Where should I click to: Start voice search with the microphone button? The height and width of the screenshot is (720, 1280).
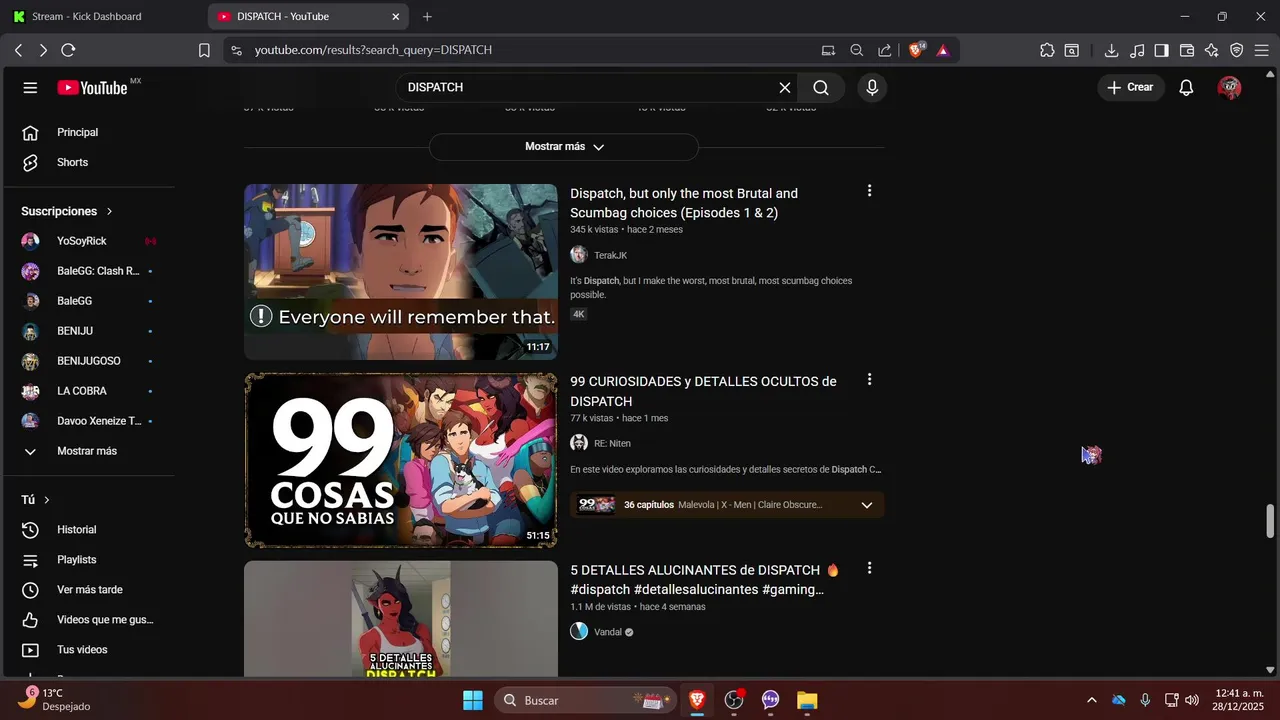[872, 88]
